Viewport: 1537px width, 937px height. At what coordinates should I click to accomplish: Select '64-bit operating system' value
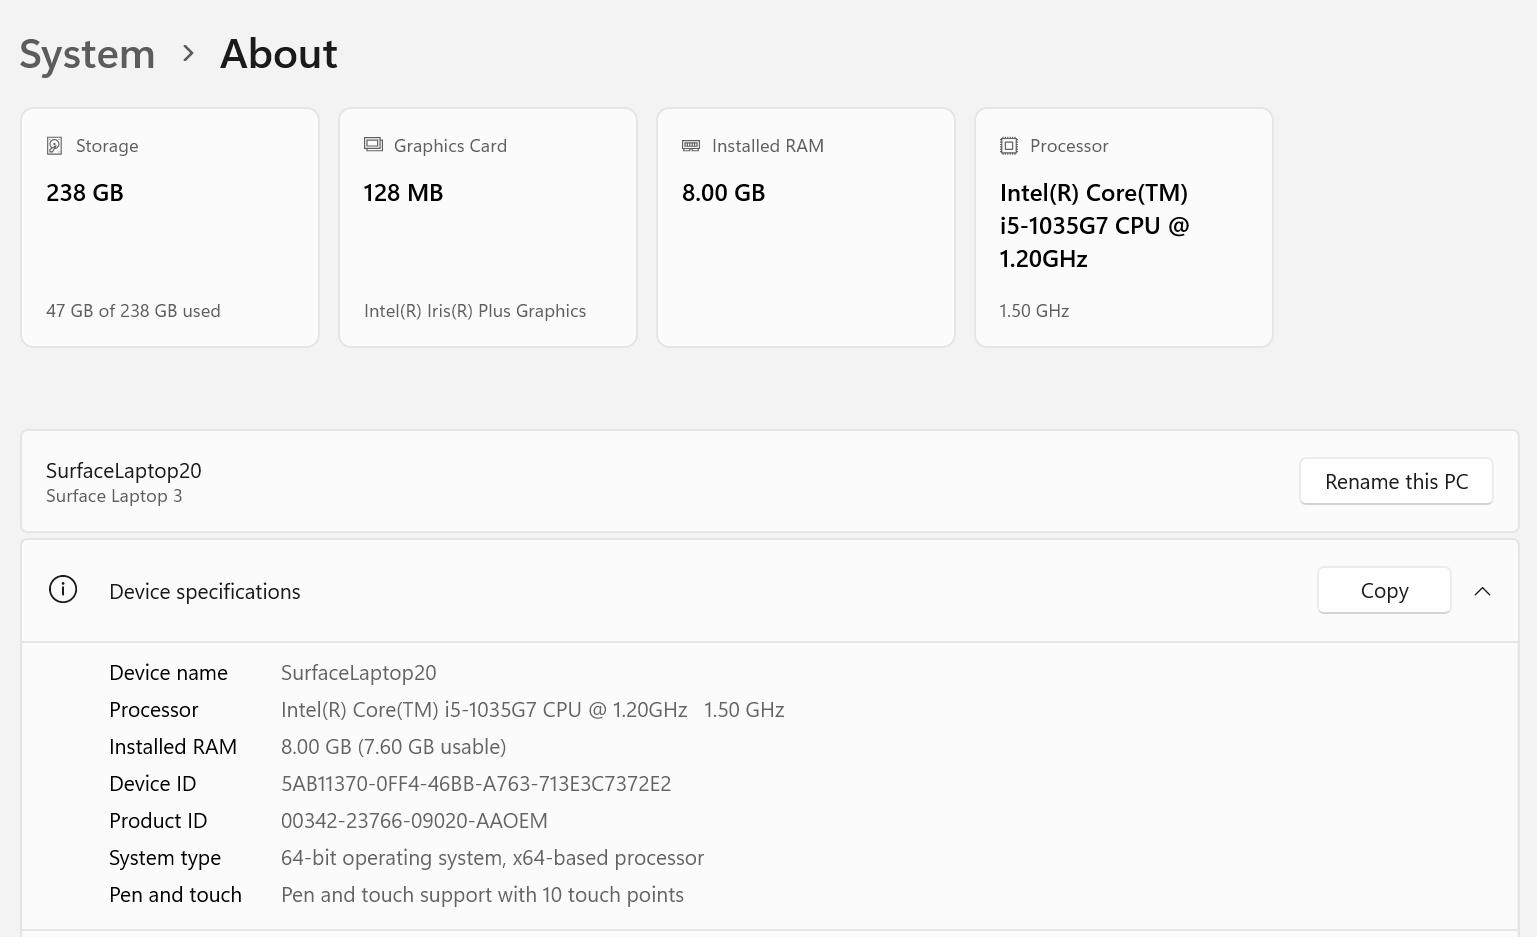(493, 858)
